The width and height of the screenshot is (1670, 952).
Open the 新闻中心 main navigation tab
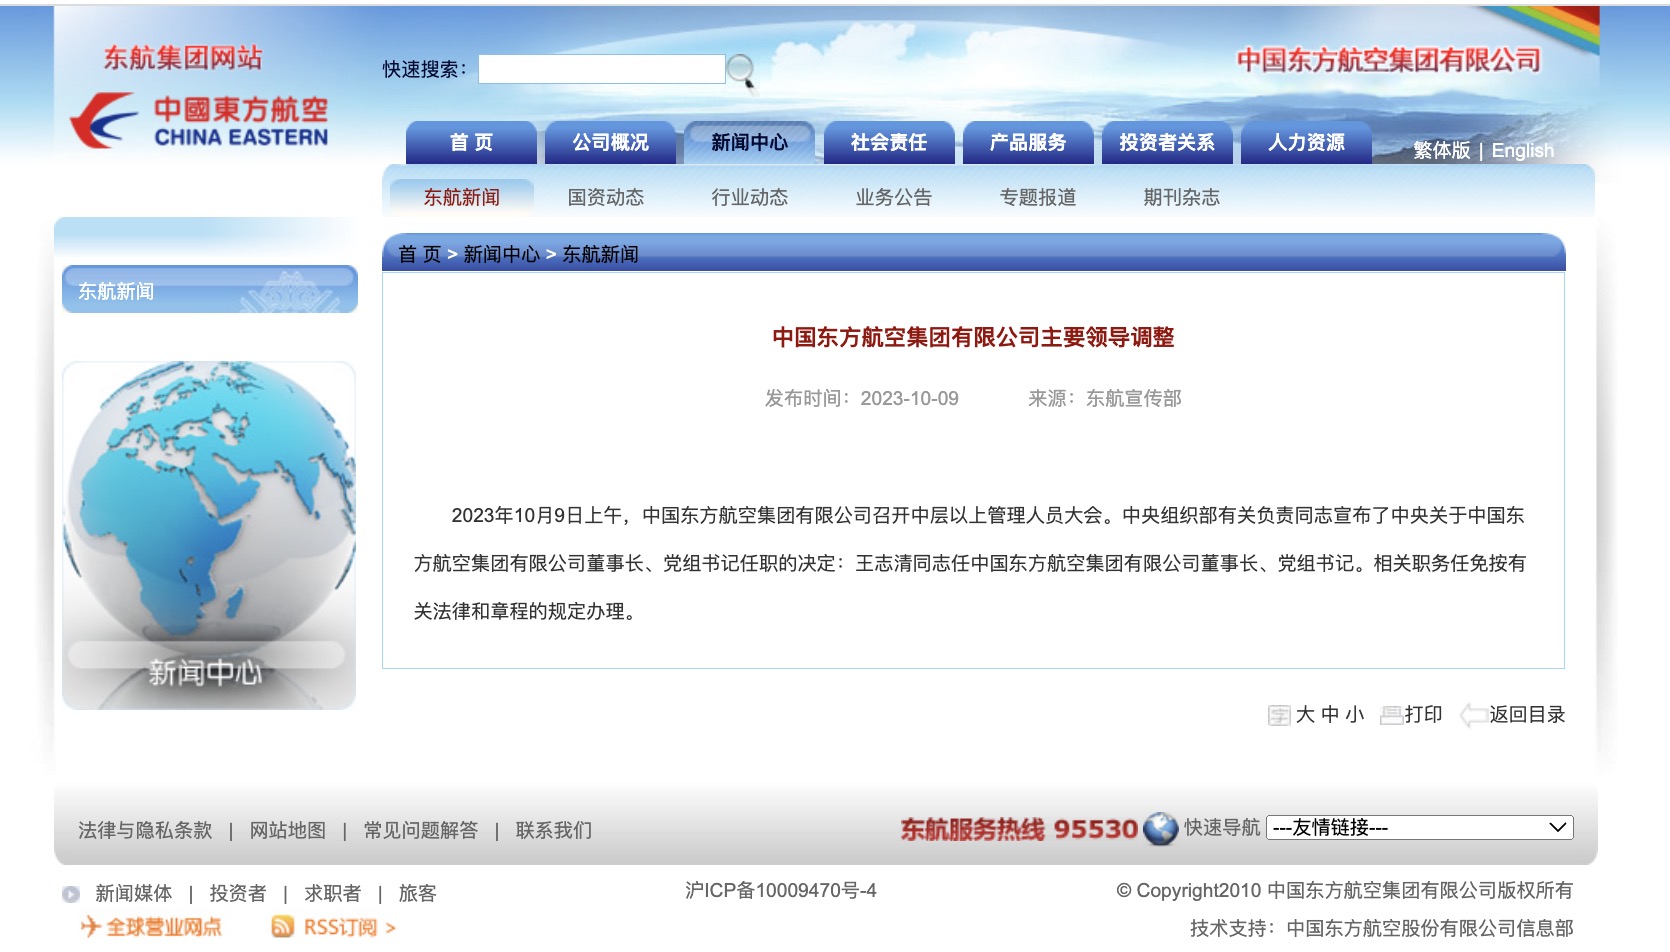[749, 143]
